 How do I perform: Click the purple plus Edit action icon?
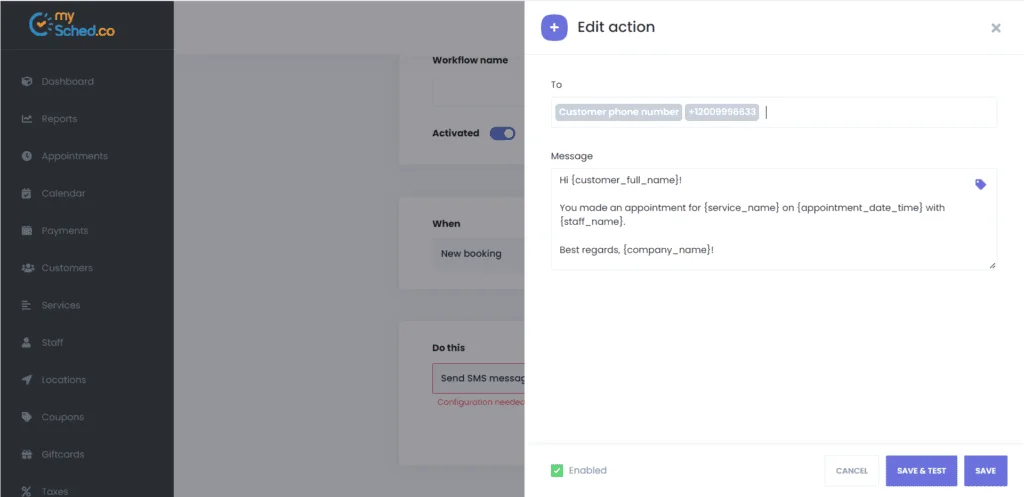point(554,27)
